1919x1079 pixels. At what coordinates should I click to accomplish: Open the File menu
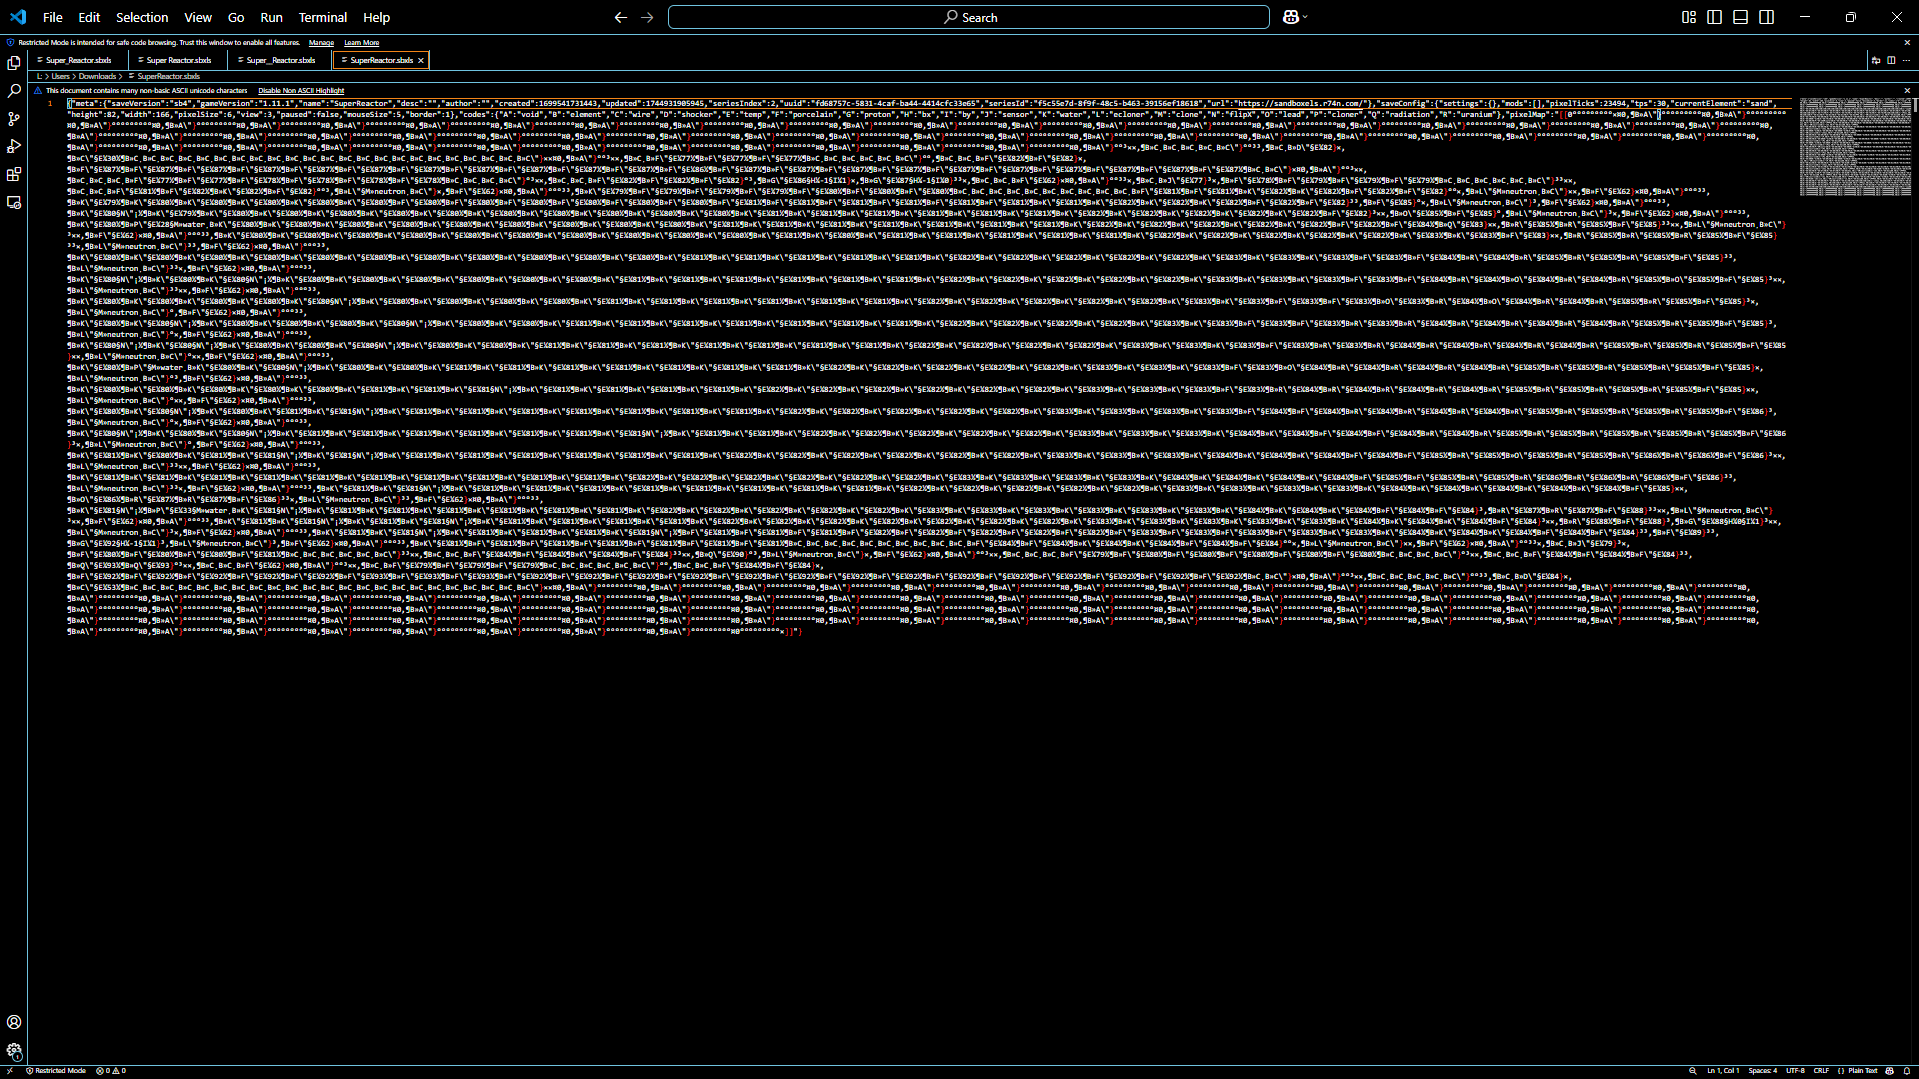click(53, 17)
